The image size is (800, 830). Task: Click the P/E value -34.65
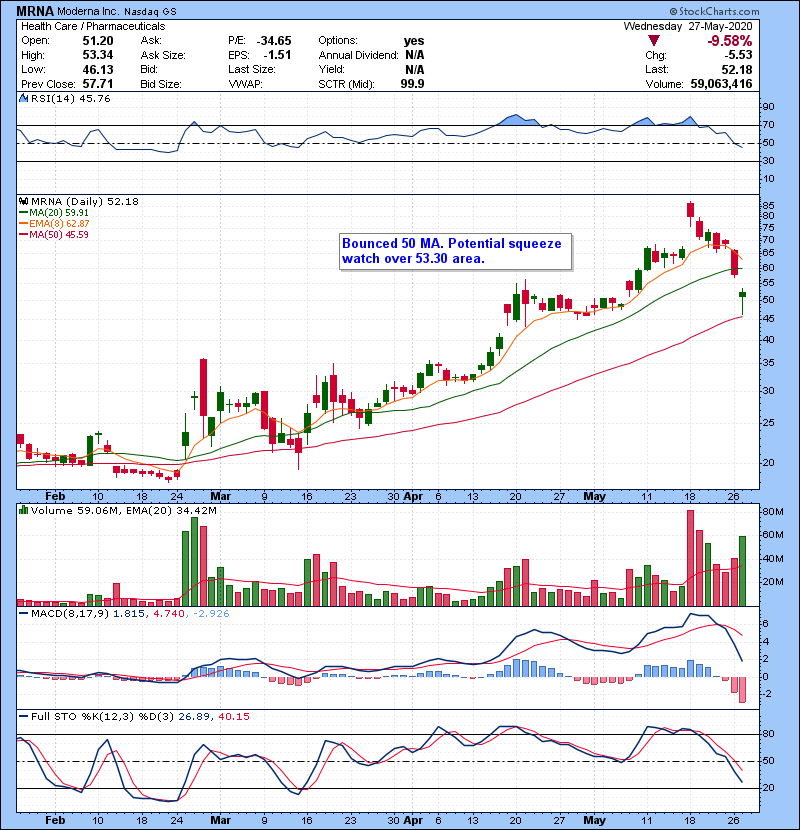(274, 41)
